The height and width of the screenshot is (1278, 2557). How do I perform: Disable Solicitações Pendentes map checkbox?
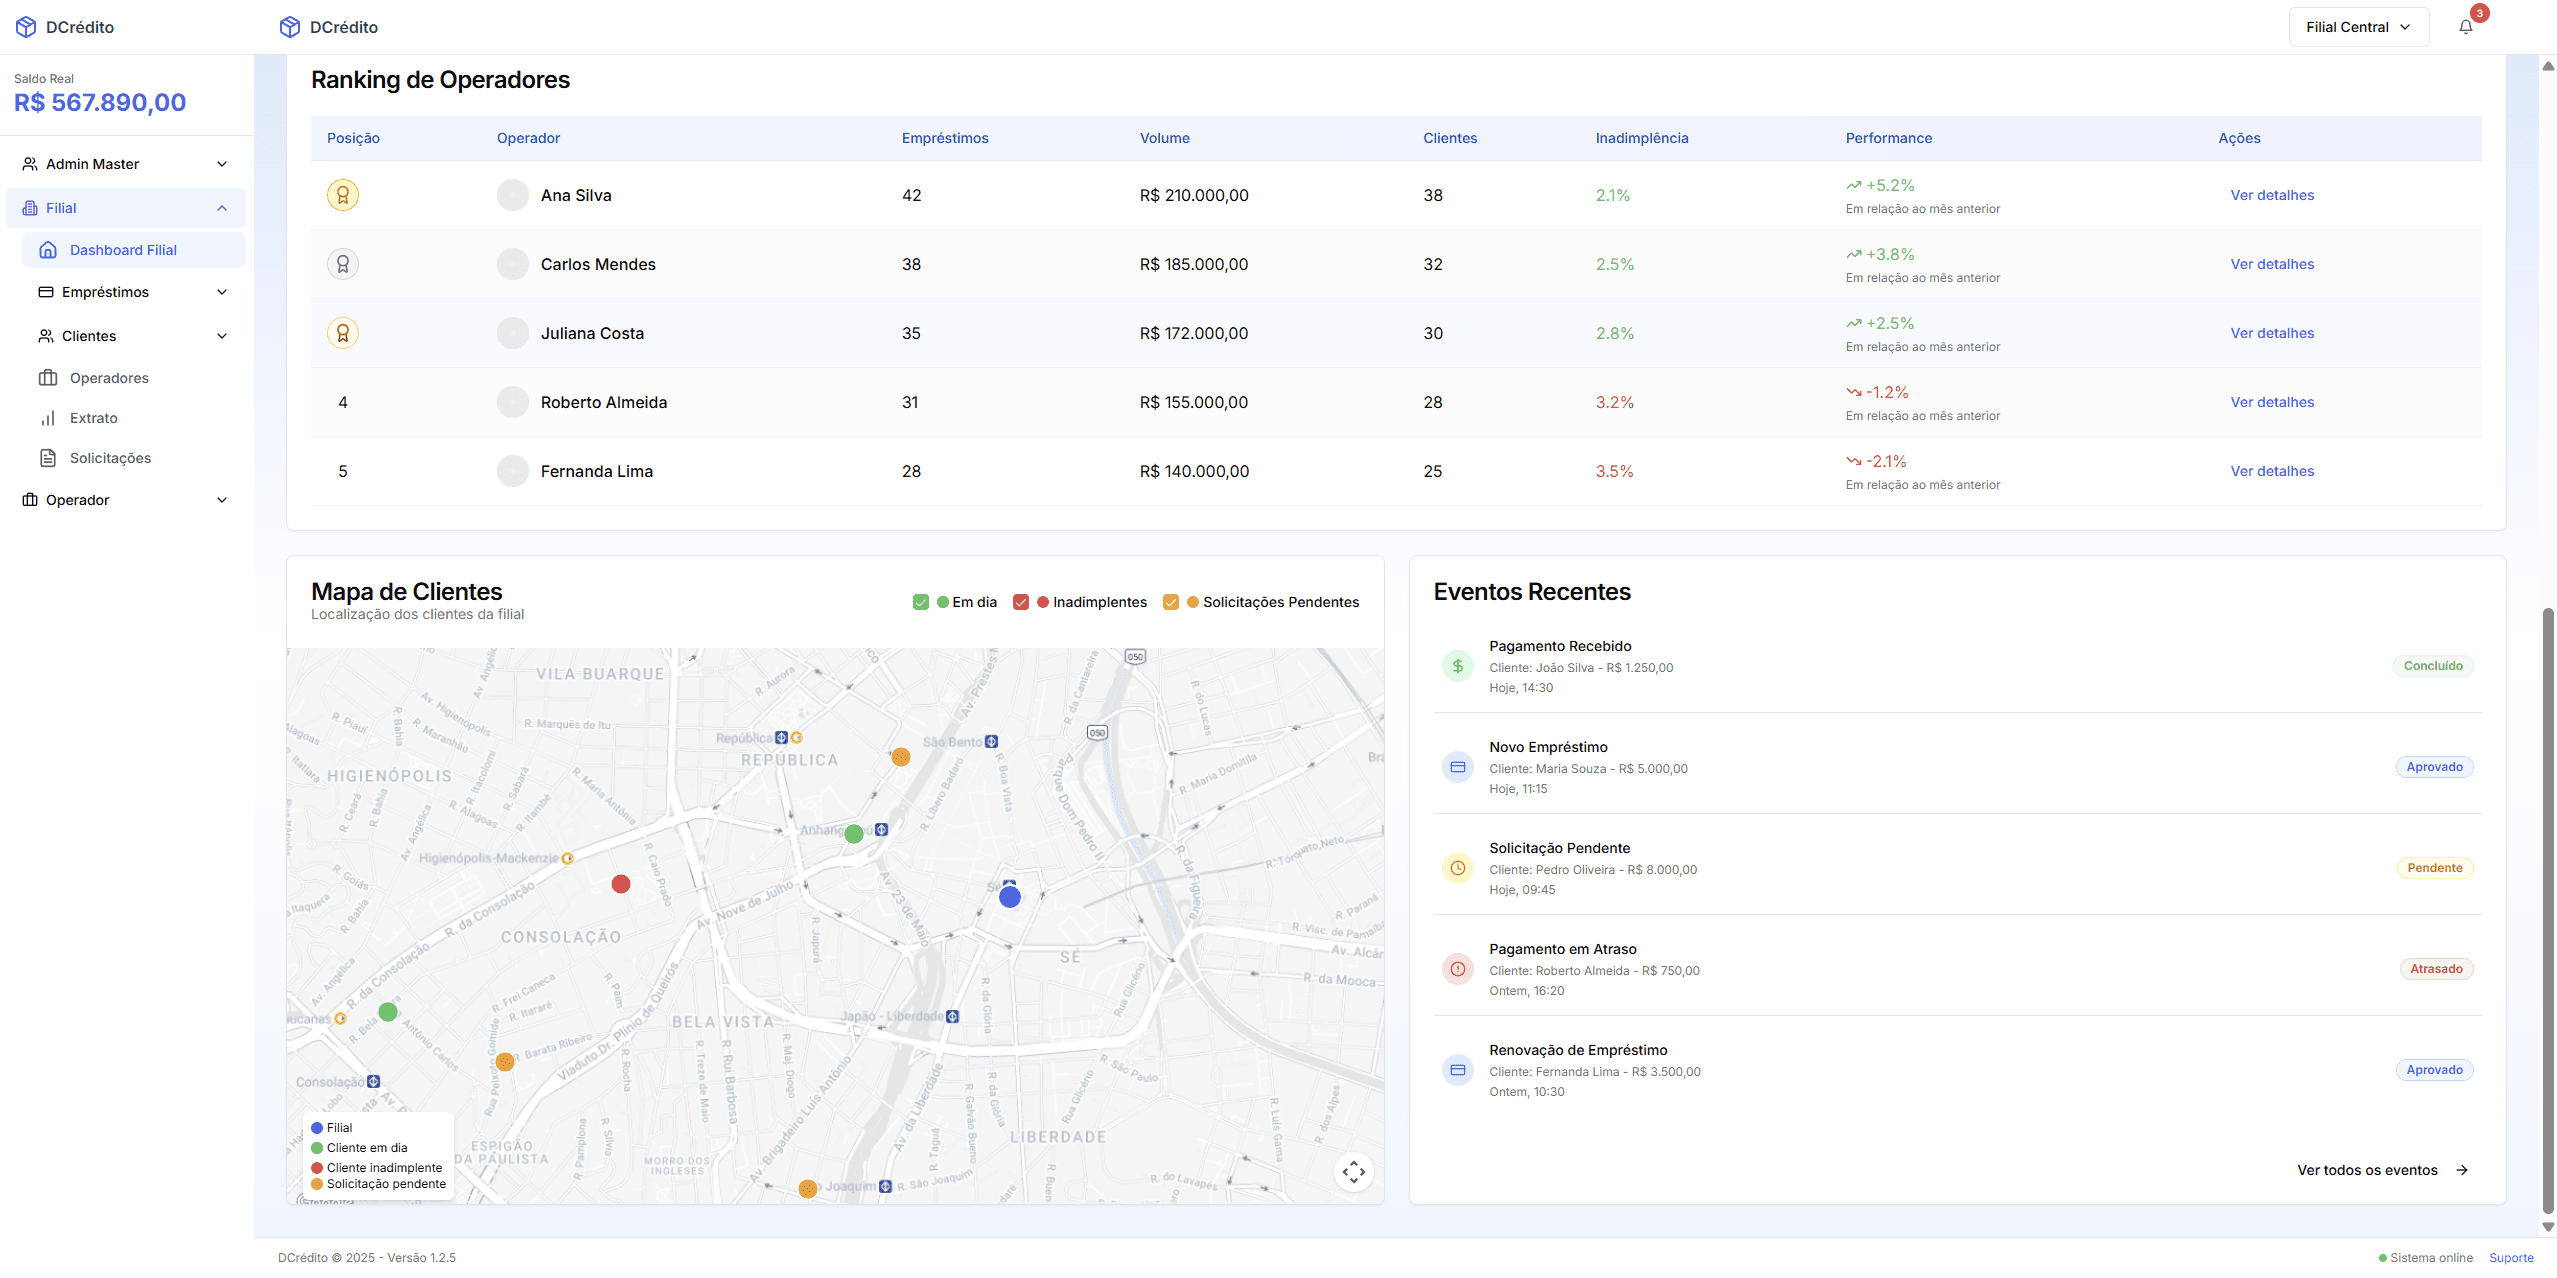[x=1171, y=602]
